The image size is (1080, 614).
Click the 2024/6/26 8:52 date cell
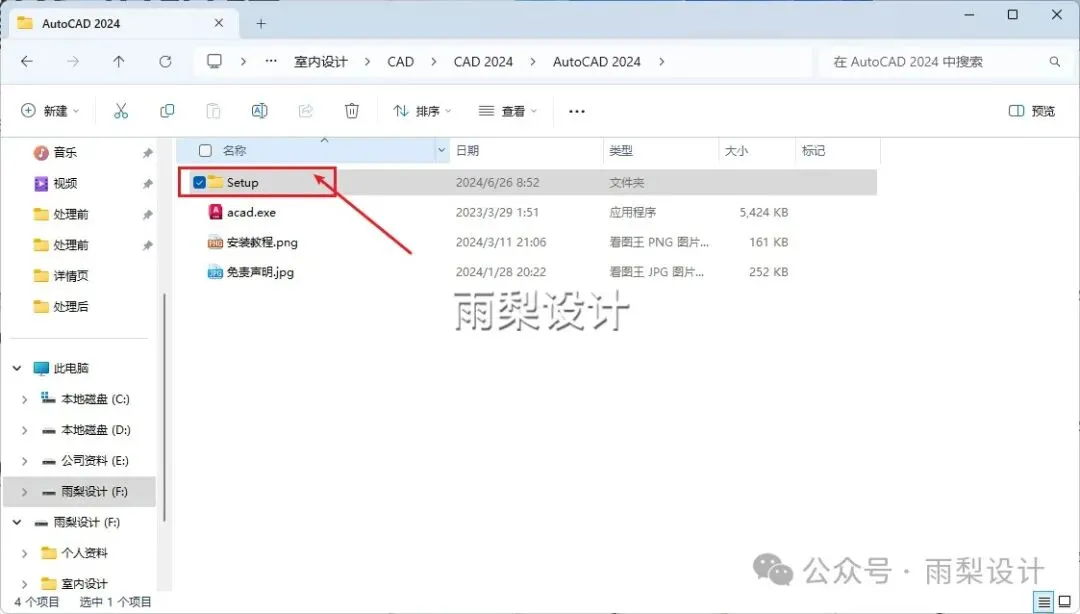point(497,183)
